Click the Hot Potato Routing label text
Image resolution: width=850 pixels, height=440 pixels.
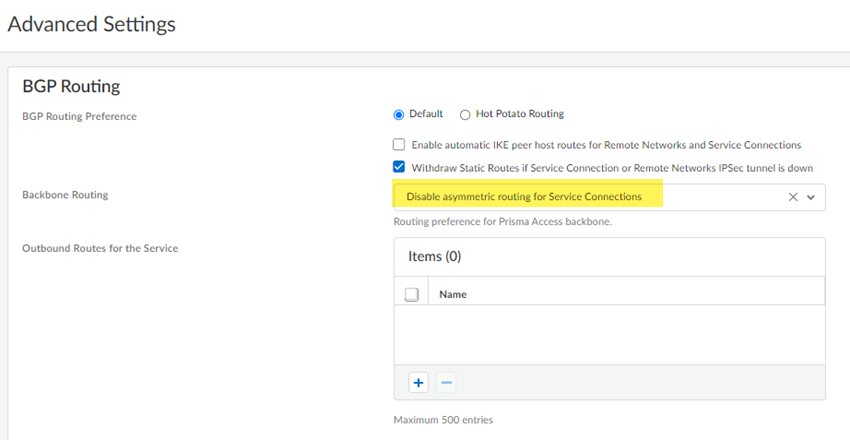[520, 114]
